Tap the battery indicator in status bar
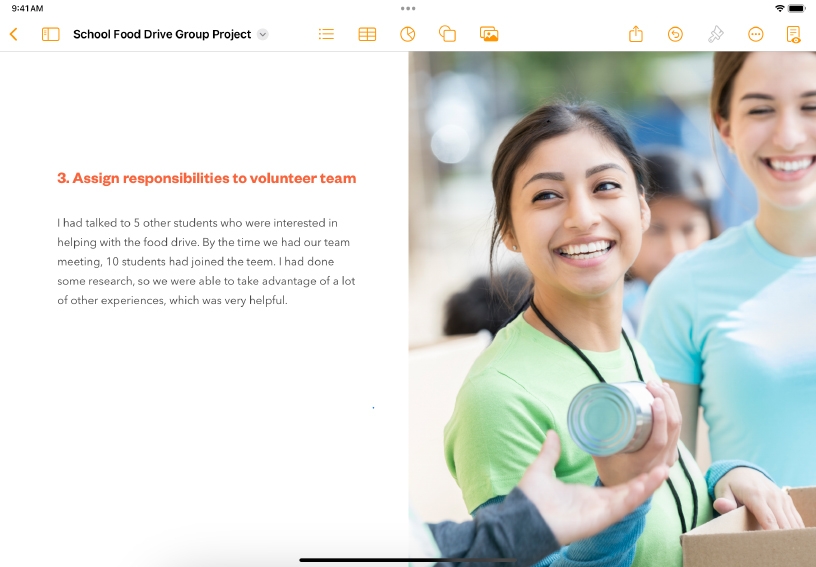The width and height of the screenshot is (816, 567). (x=797, y=8)
